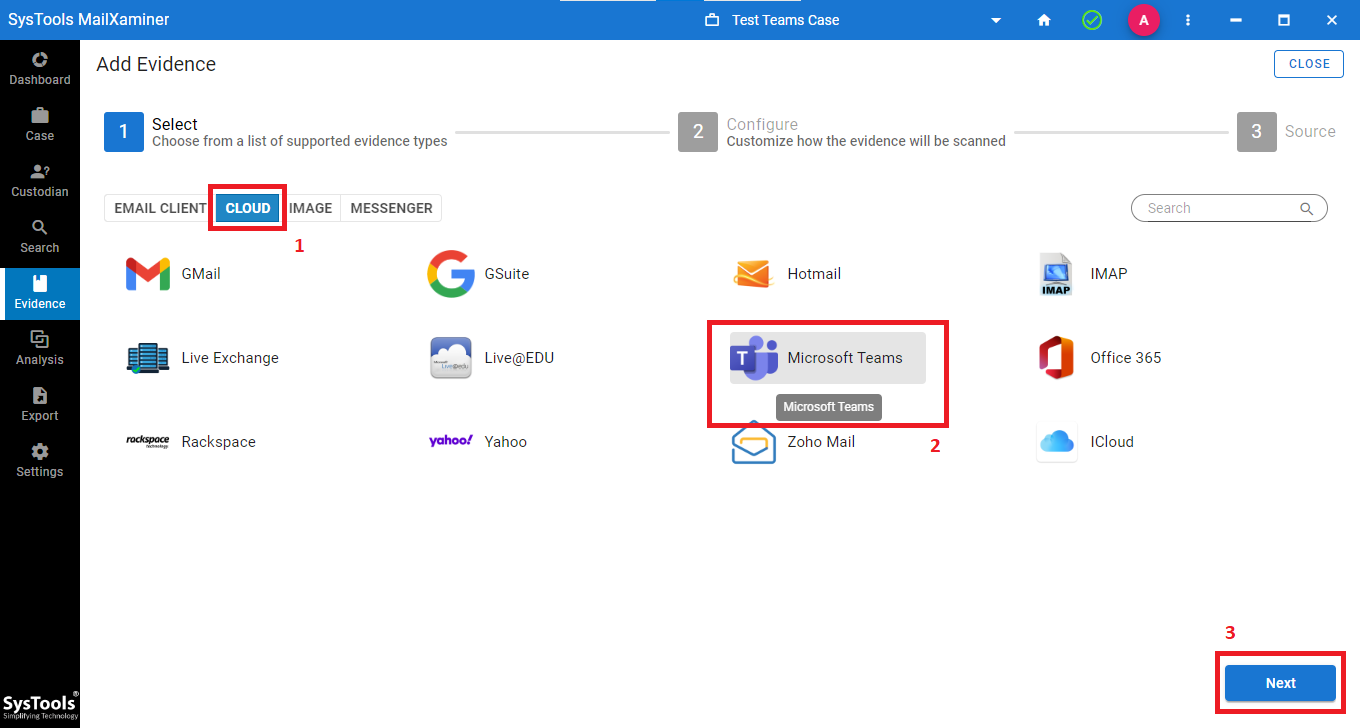1360x728 pixels.
Task: Go to Custodian in sidebar
Action: [40, 180]
